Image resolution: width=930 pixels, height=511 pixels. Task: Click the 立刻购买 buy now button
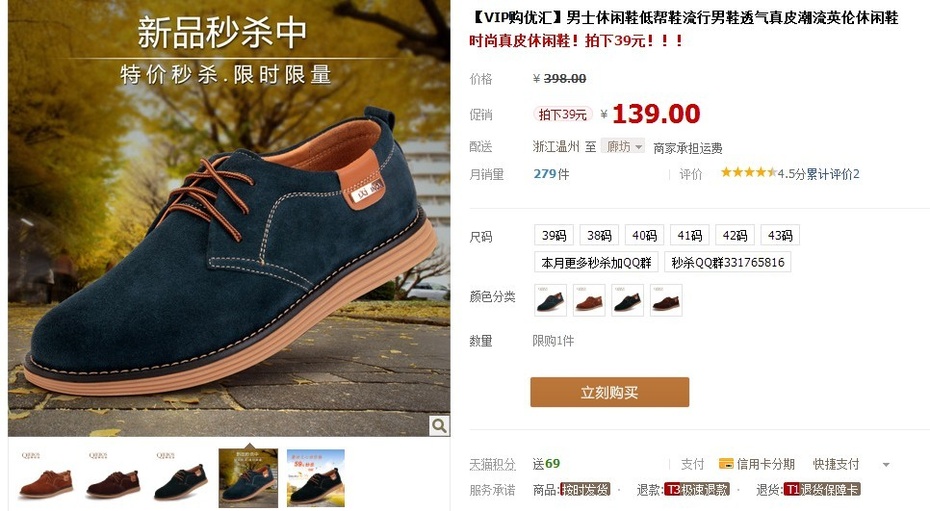pyautogui.click(x=610, y=392)
